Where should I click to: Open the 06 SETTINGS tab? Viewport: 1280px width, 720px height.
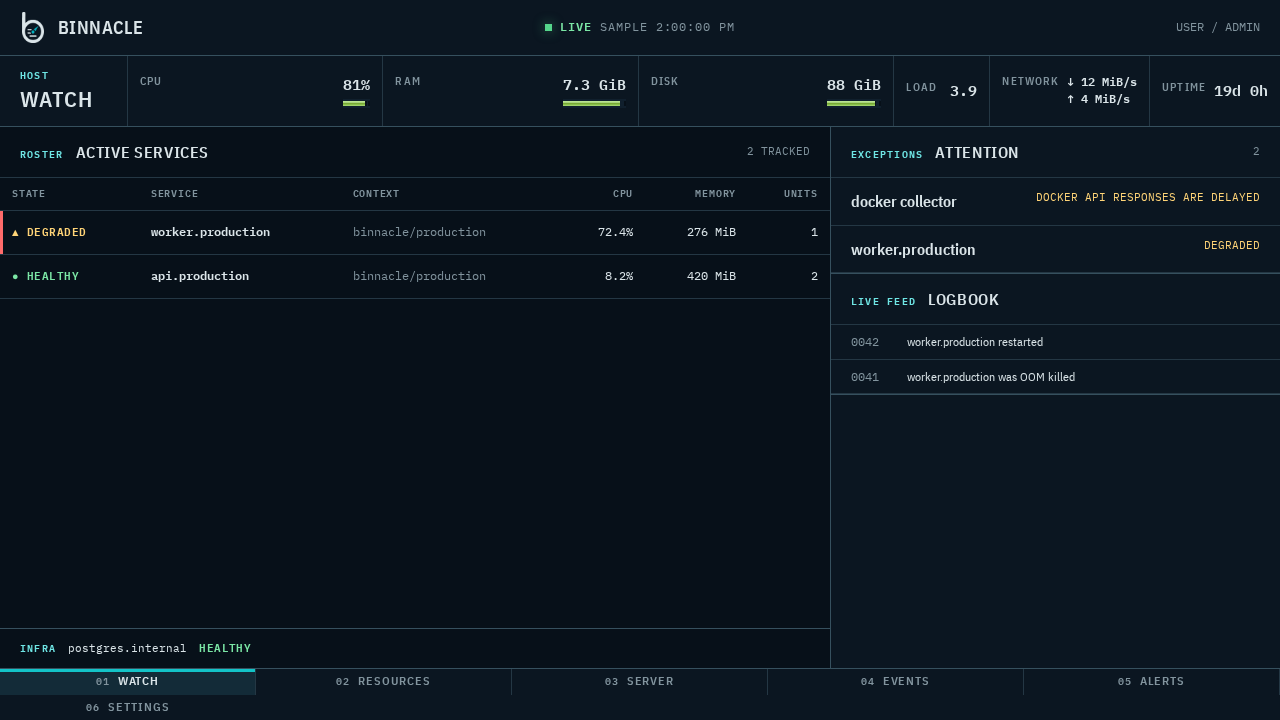pyautogui.click(x=127, y=708)
